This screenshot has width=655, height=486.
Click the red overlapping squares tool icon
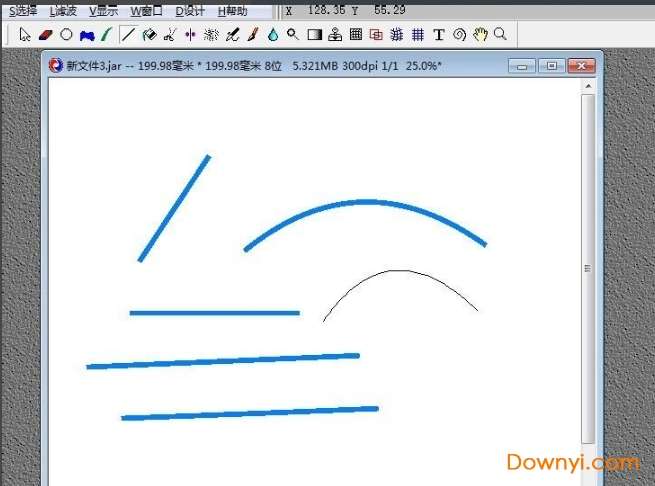click(376, 35)
